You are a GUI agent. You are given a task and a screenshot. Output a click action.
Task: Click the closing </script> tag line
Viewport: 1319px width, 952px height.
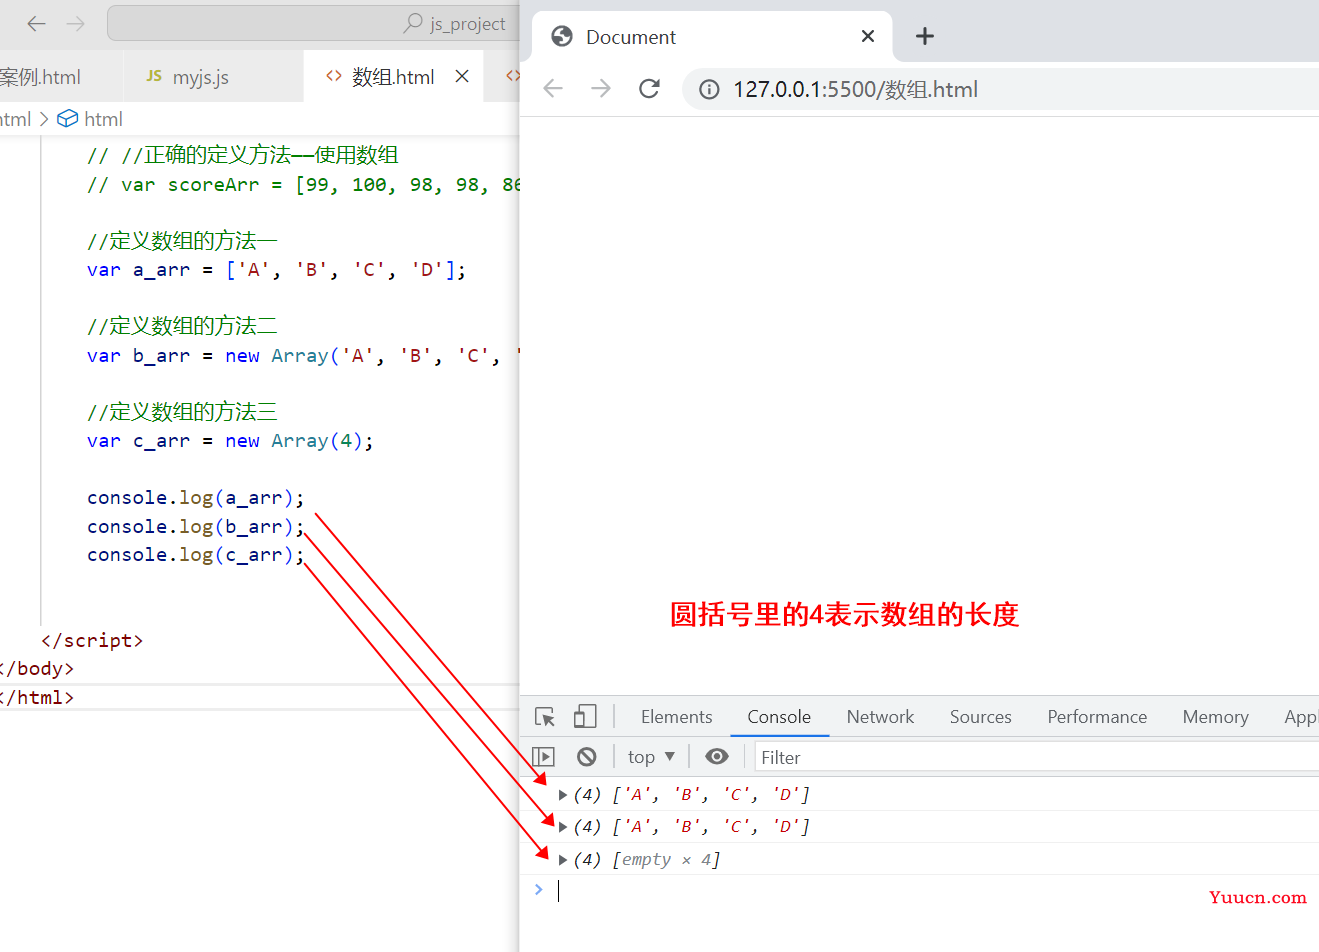pos(92,641)
